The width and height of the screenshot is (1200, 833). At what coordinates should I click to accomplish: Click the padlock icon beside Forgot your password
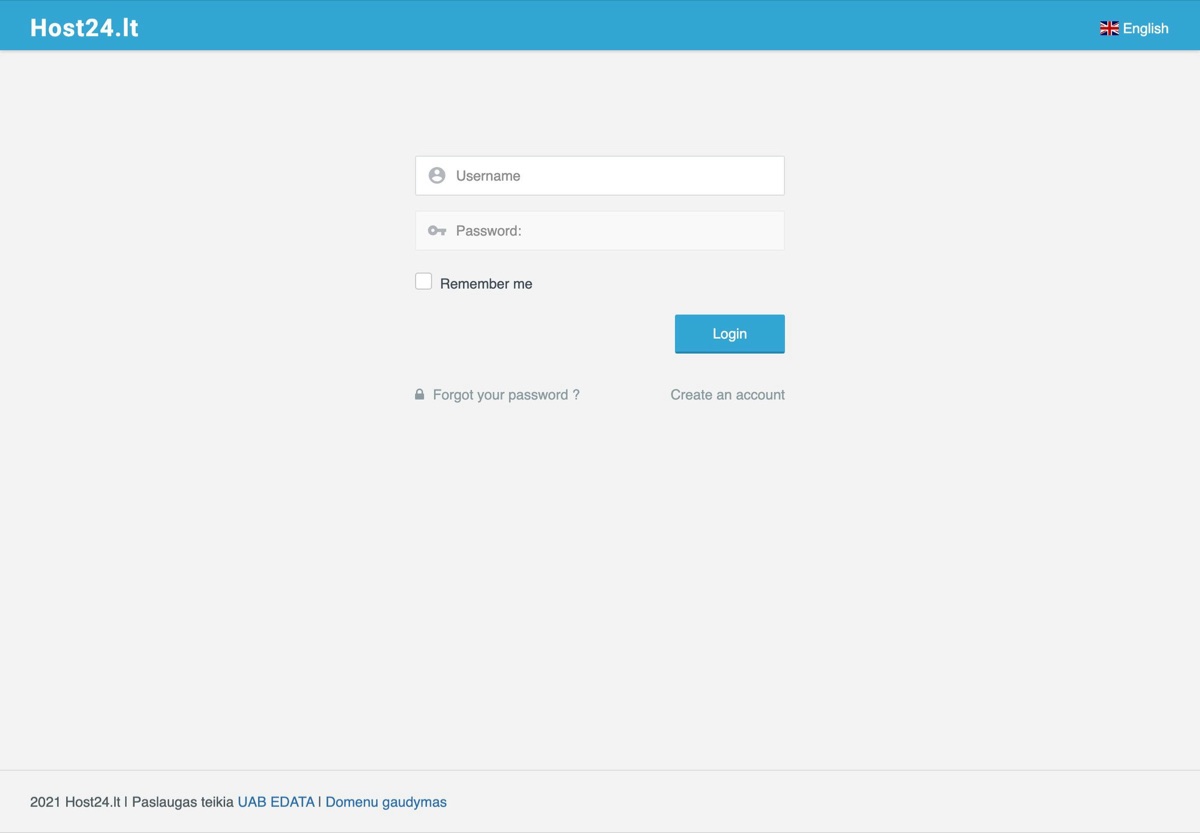[420, 395]
